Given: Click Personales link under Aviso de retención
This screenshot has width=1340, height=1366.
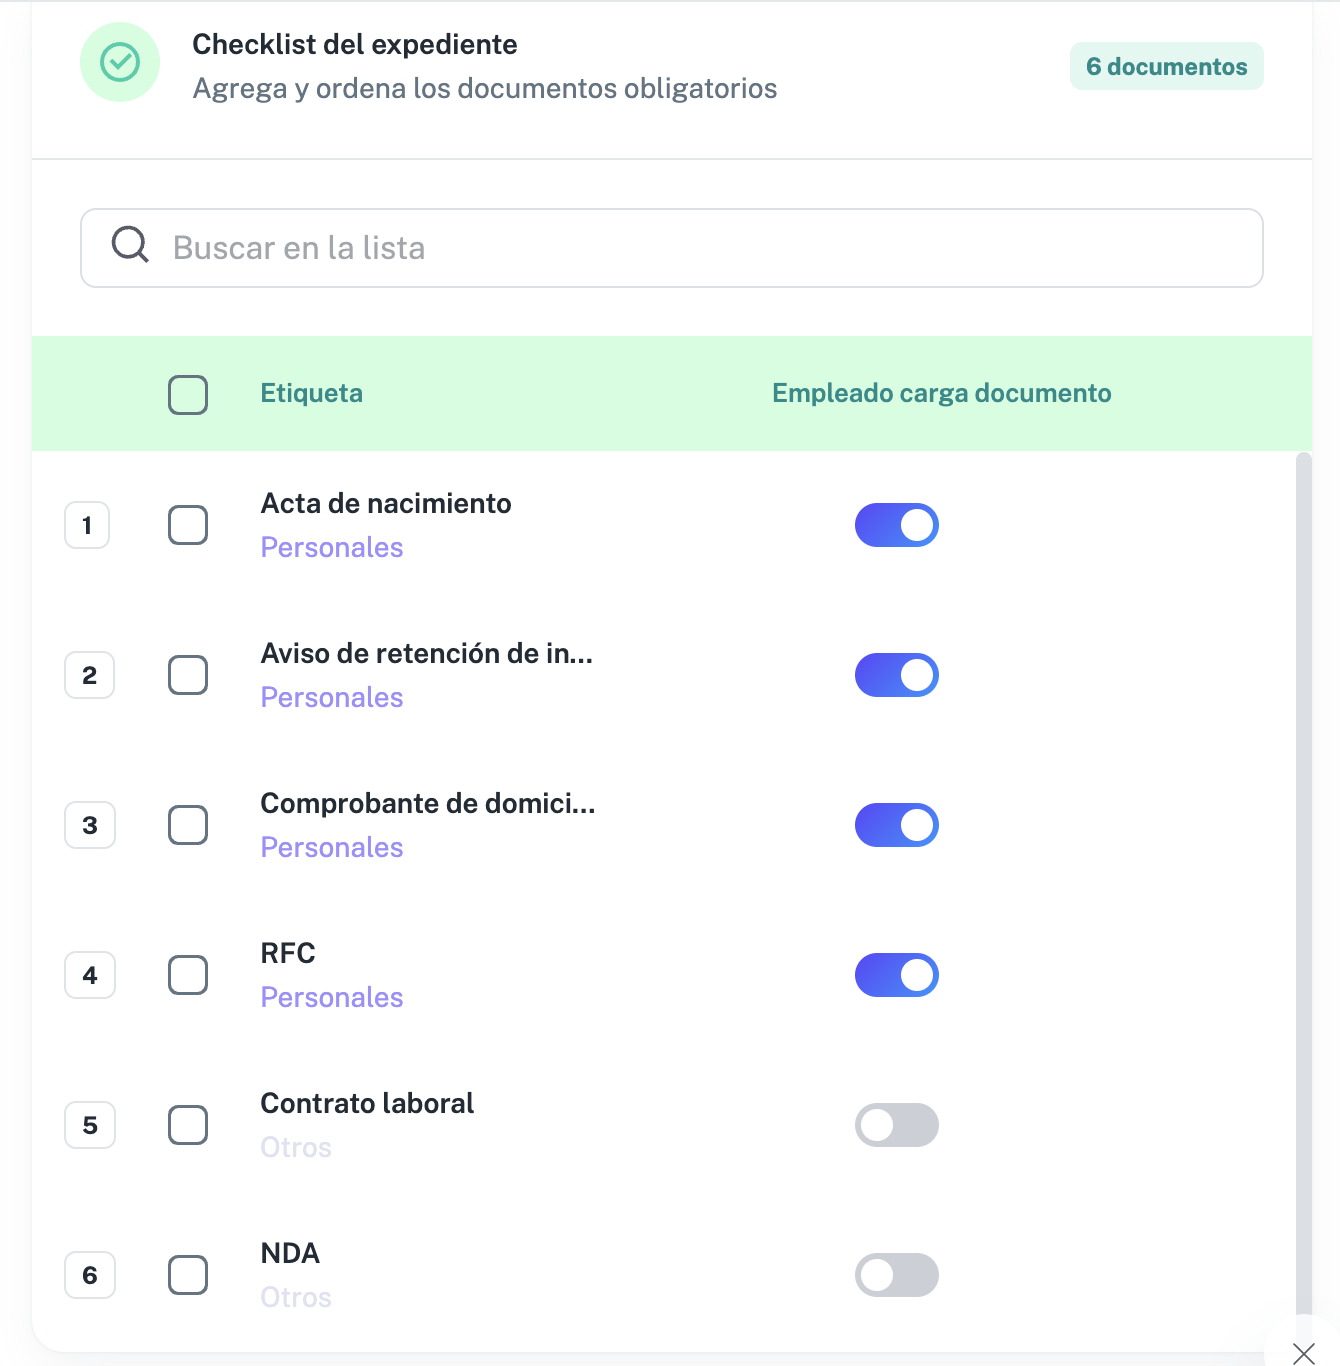Looking at the screenshot, I should (x=332, y=697).
